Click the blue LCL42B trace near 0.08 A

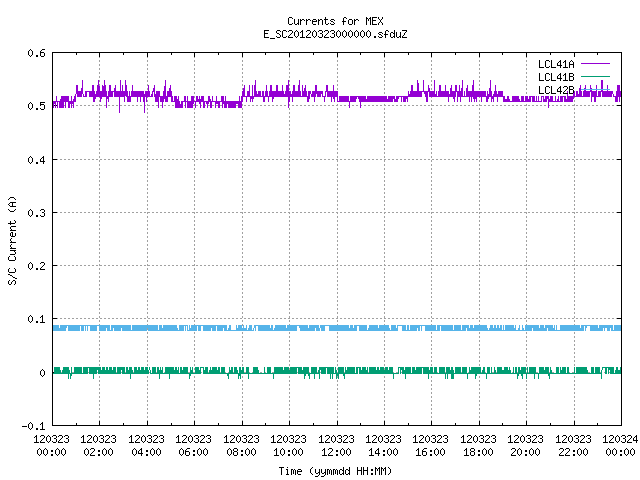pos(337,328)
